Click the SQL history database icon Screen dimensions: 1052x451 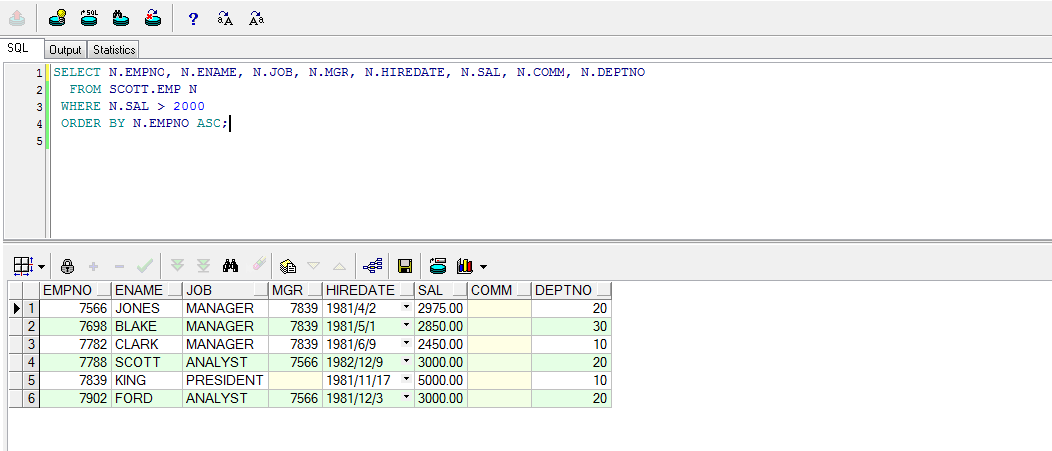pos(89,18)
